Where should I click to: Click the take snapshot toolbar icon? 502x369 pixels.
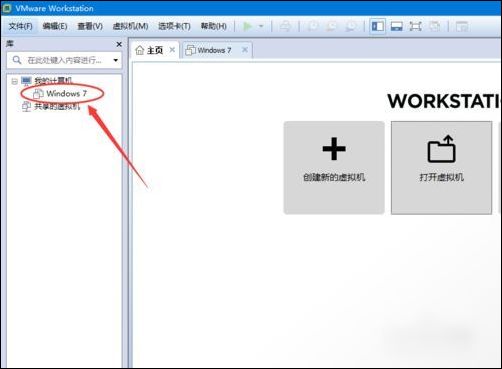pos(313,26)
